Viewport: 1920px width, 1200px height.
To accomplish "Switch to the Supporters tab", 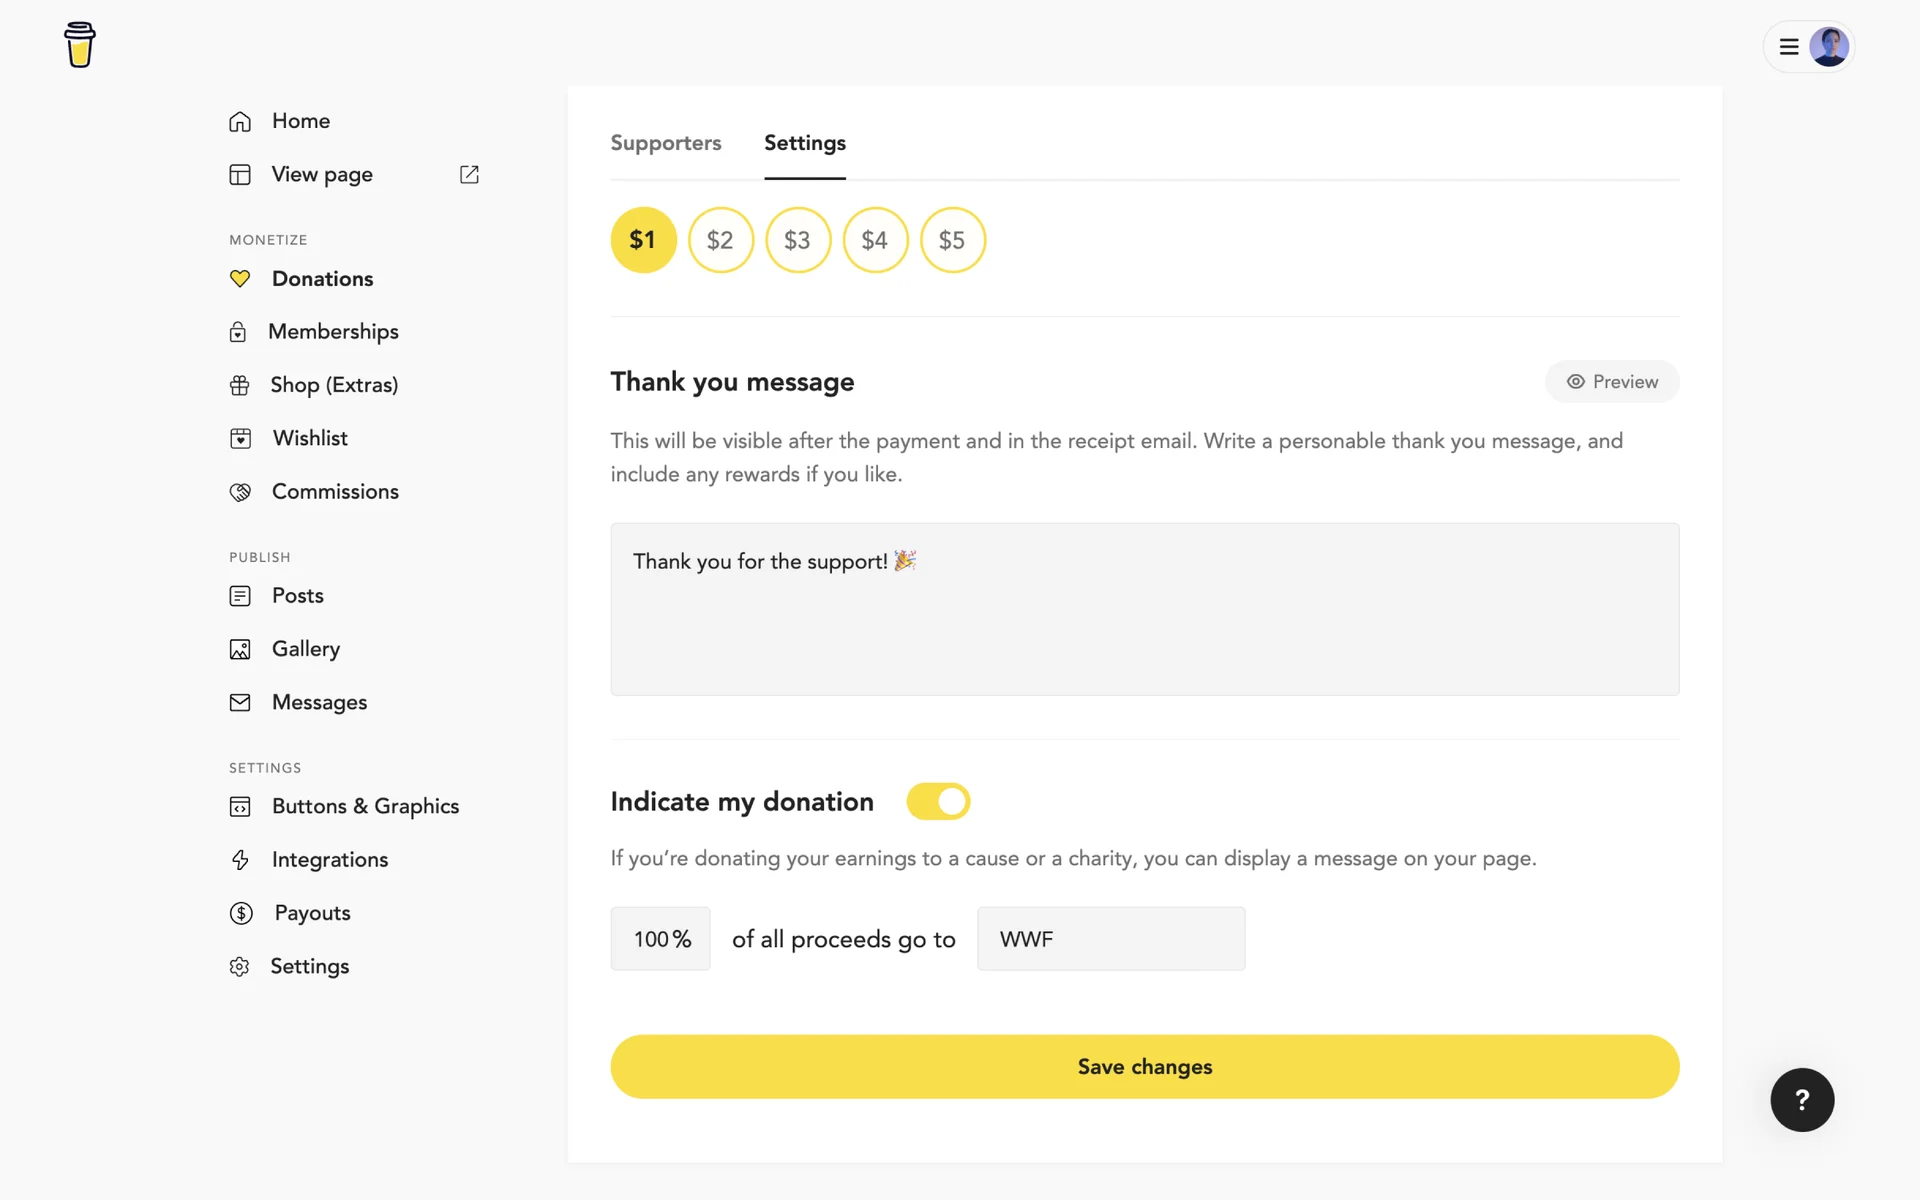I will click(665, 143).
